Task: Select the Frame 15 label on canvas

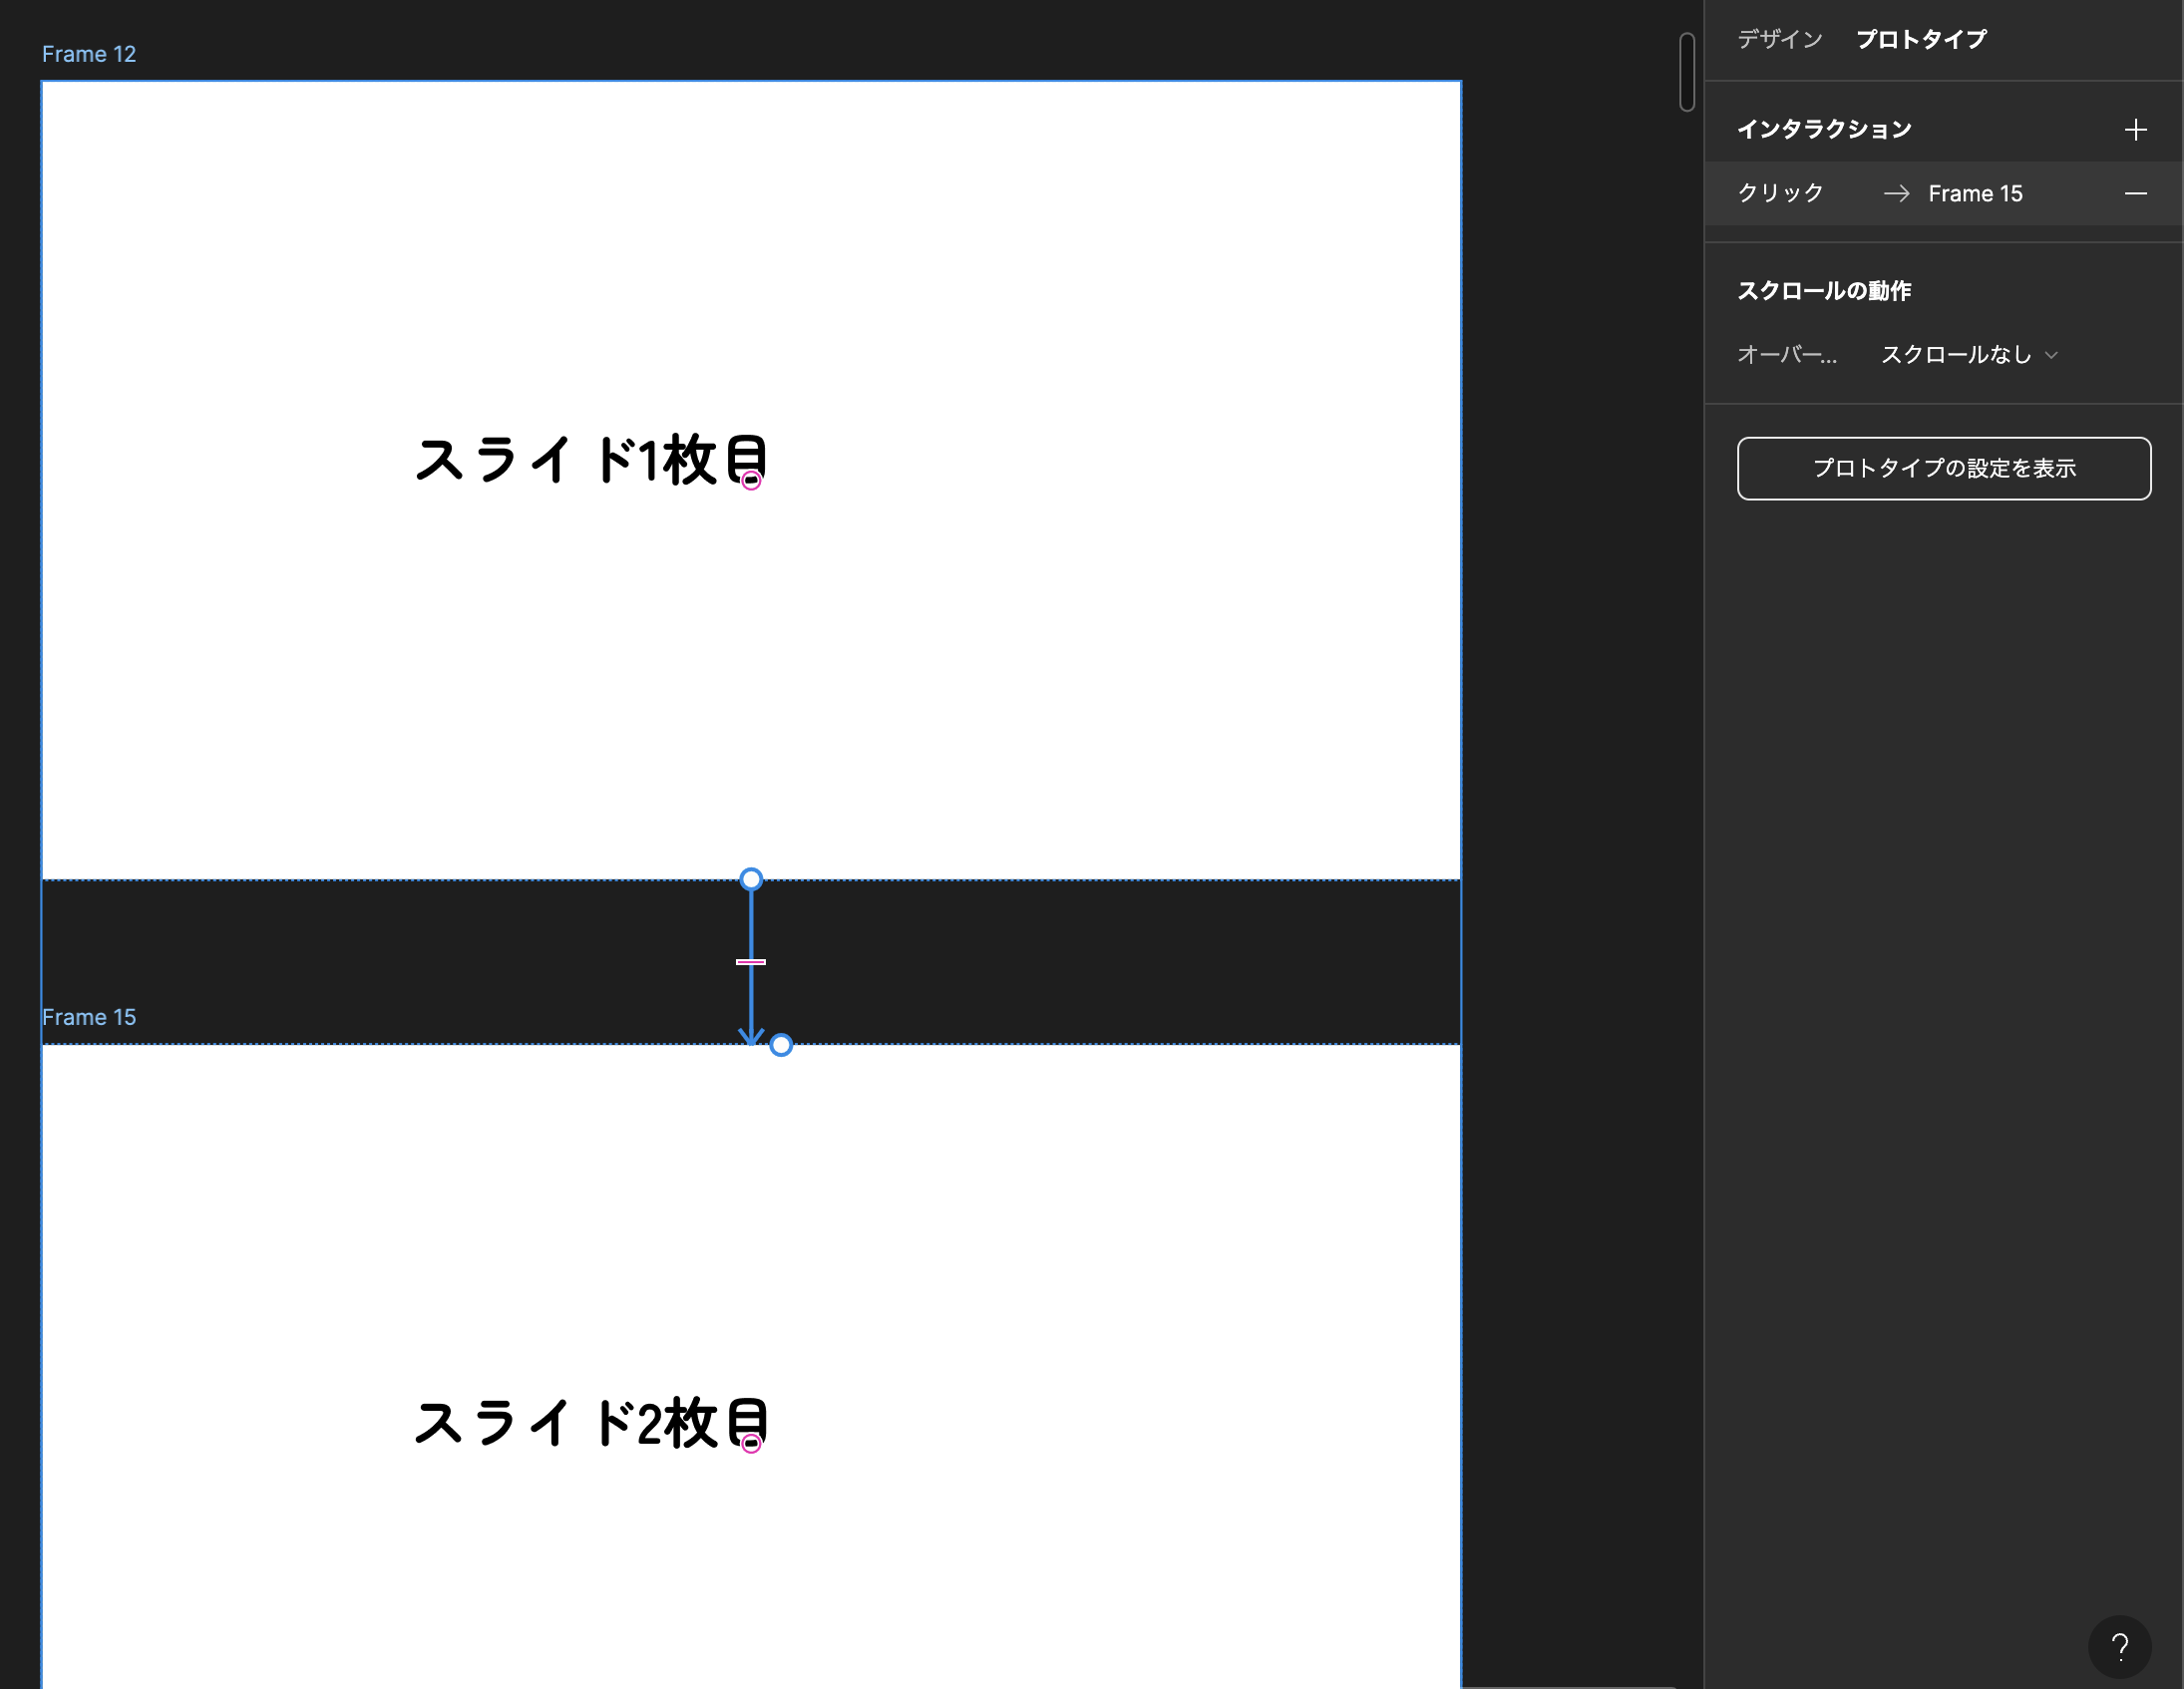Action: pos(89,1017)
